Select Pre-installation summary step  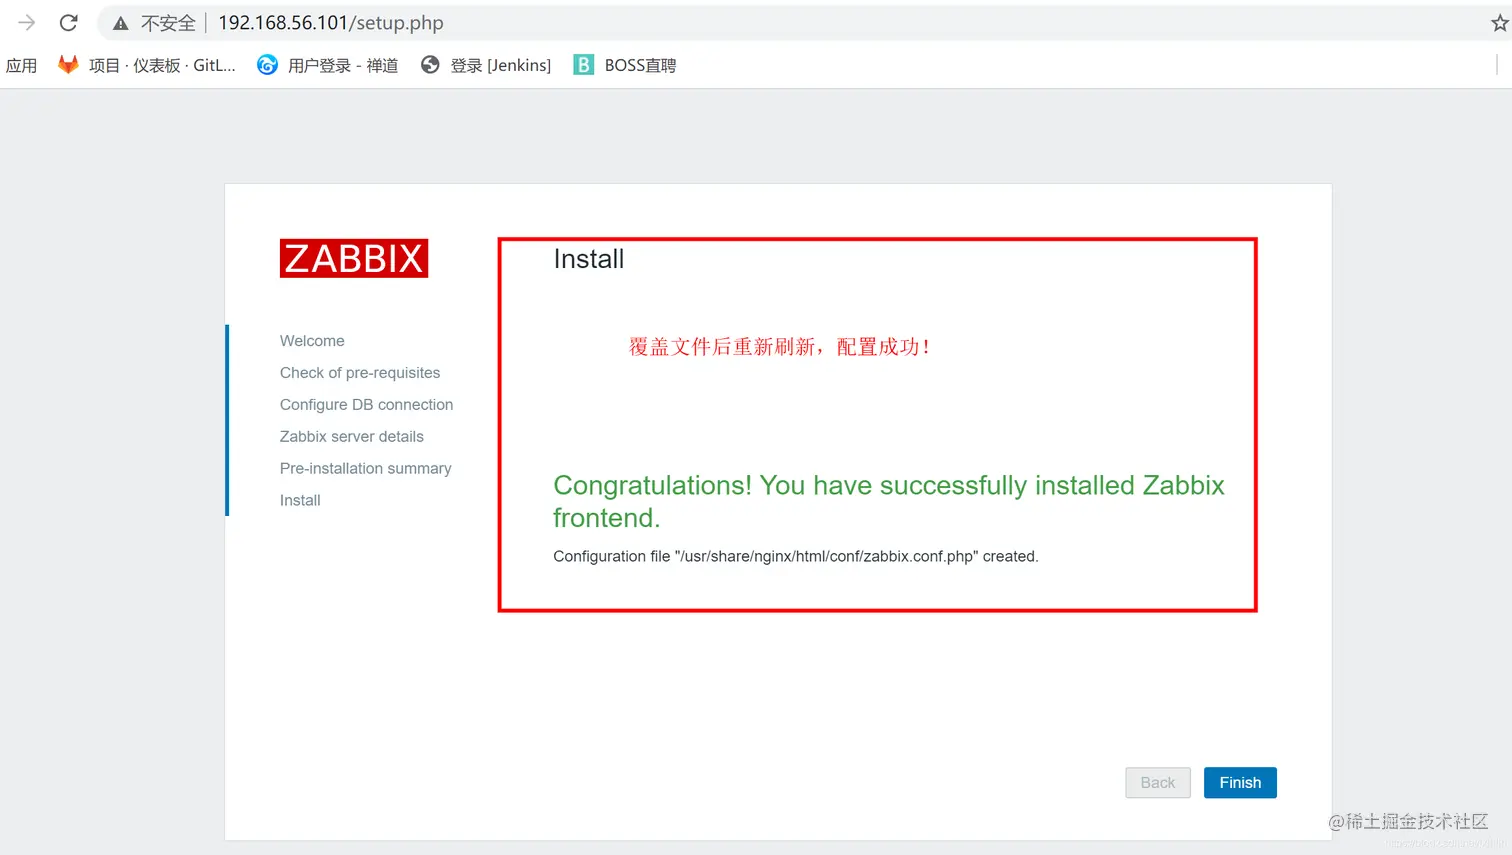point(365,469)
